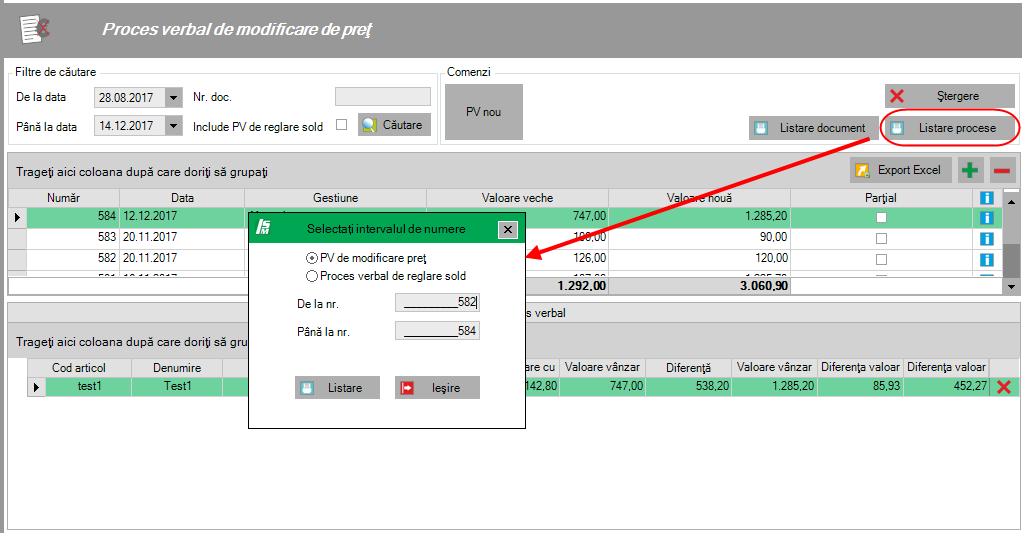Click the test1 article code cell
Image resolution: width=1022 pixels, height=533 pixels.
(89, 386)
